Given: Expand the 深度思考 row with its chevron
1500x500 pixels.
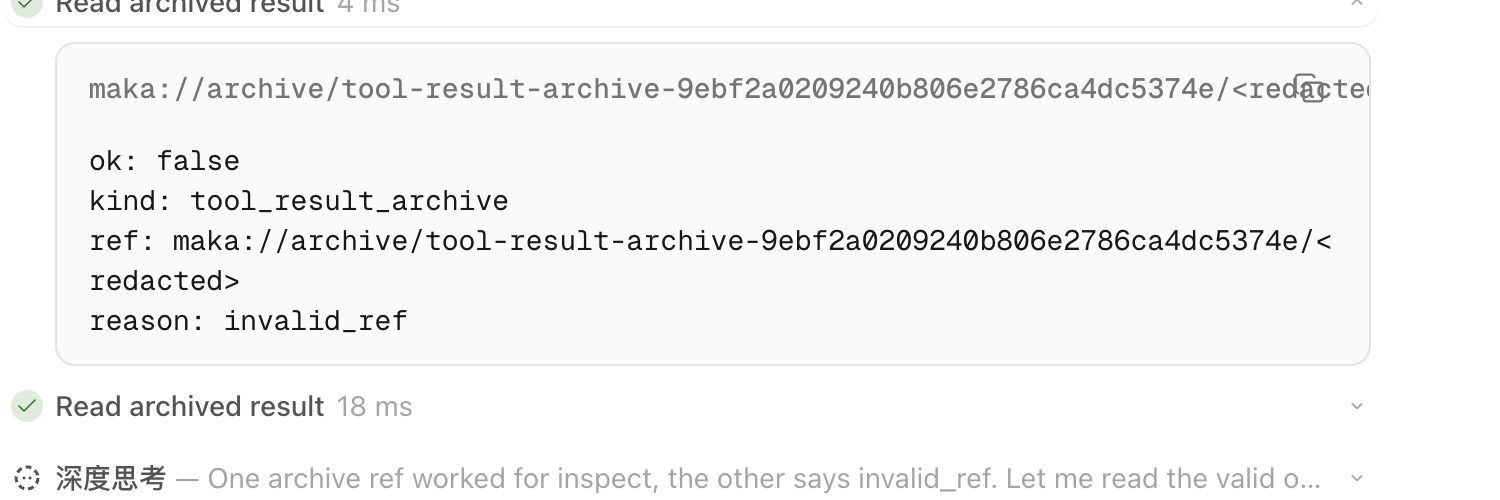Looking at the screenshot, I should [1356, 478].
